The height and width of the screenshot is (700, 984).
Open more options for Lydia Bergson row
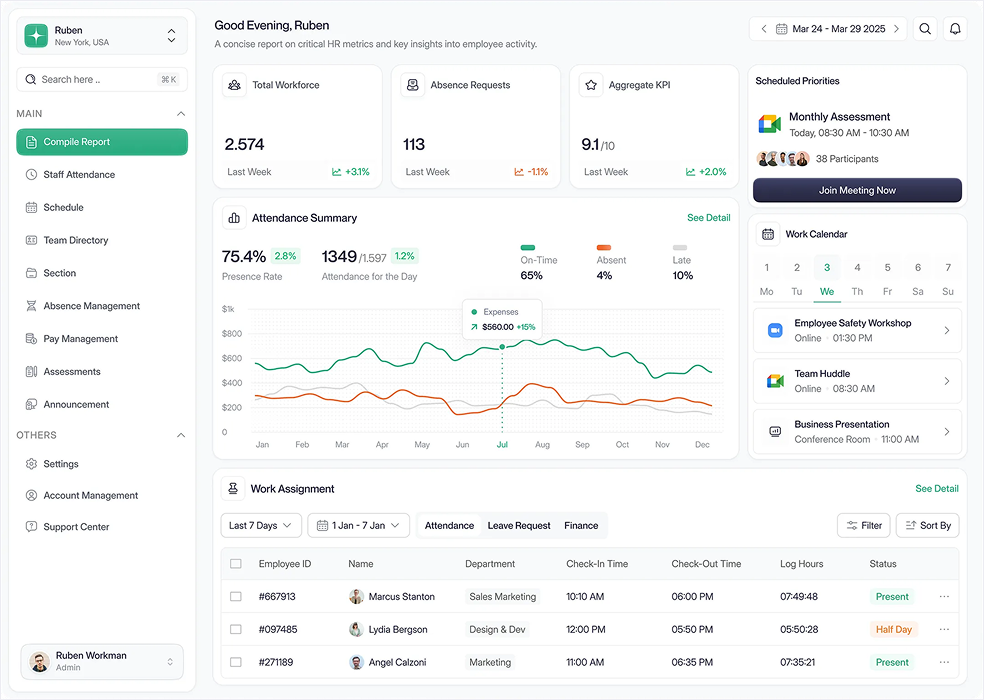(944, 629)
